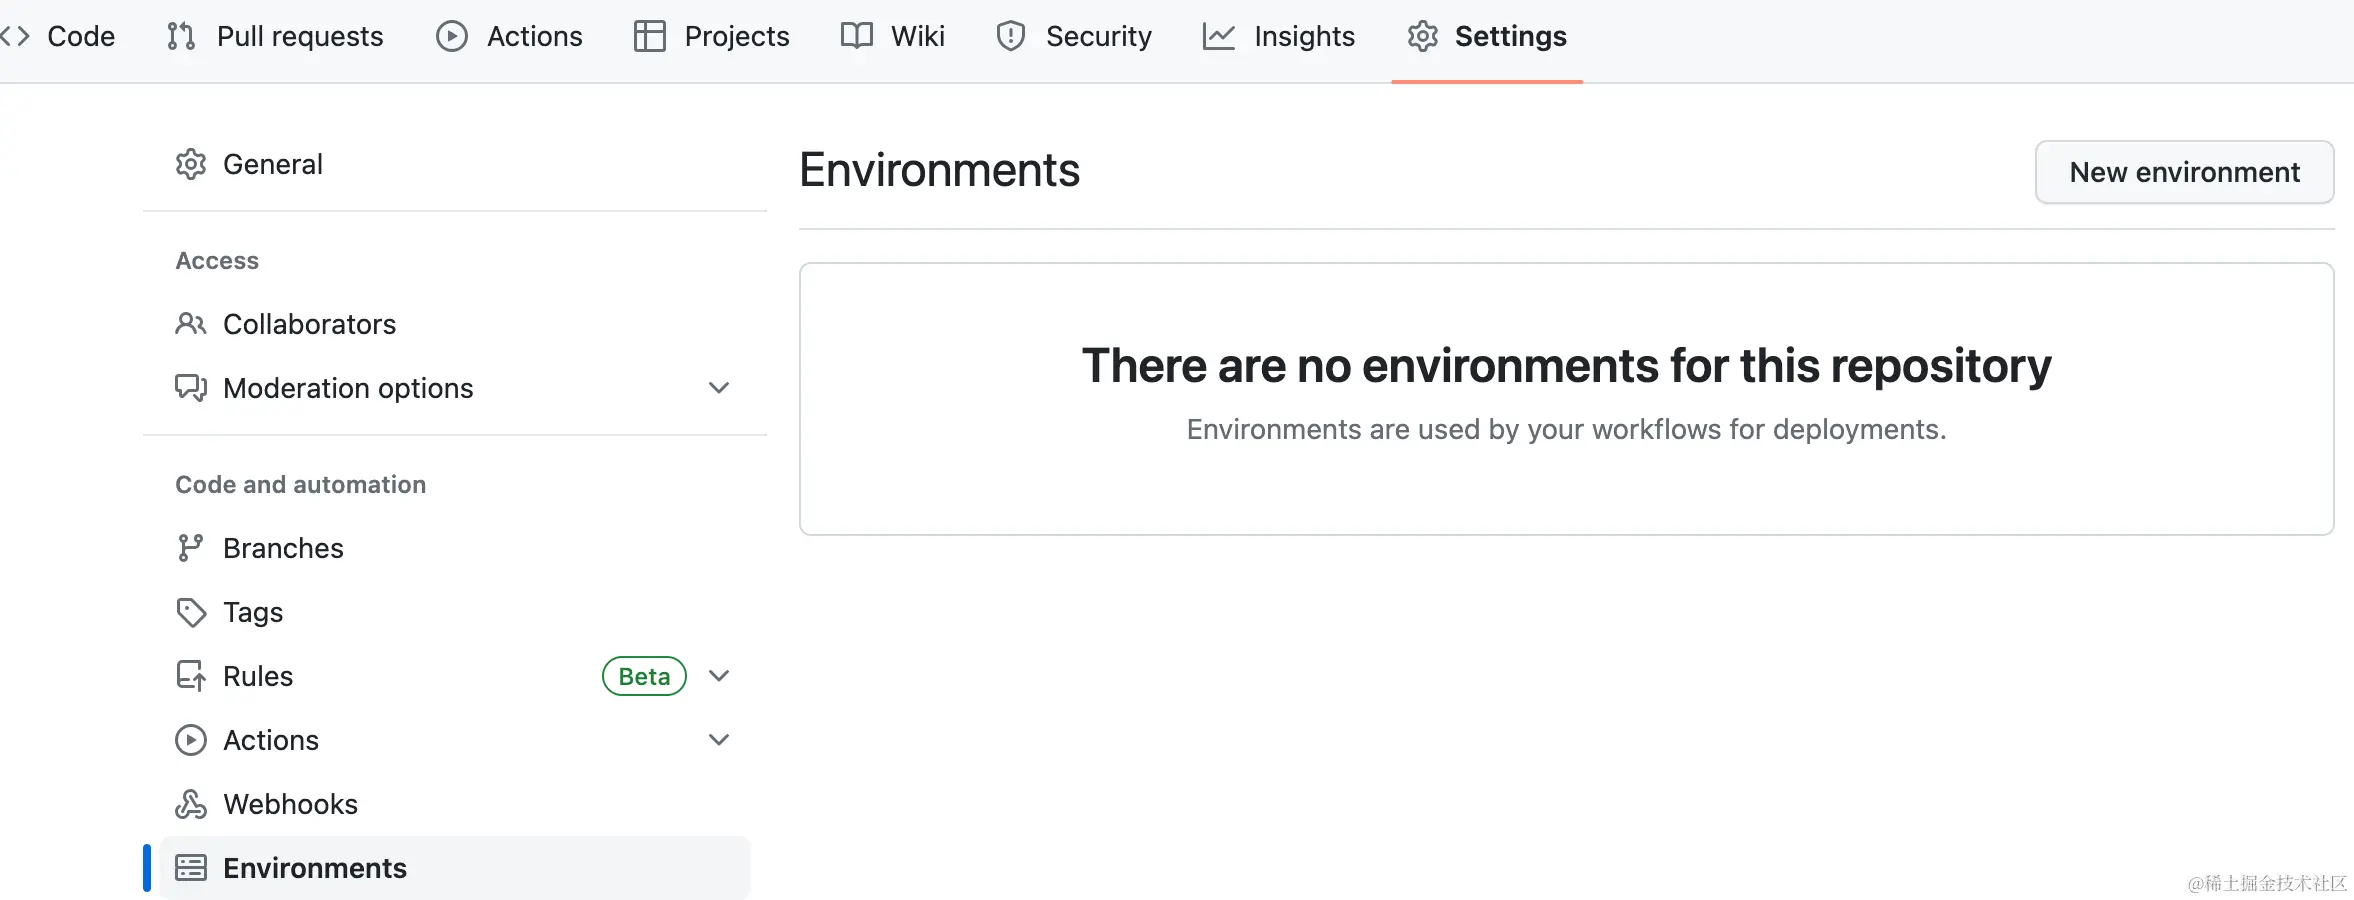Screen dimensions: 2354x900
Task: Click the Settings gear icon in top nav
Action: point(1423,36)
